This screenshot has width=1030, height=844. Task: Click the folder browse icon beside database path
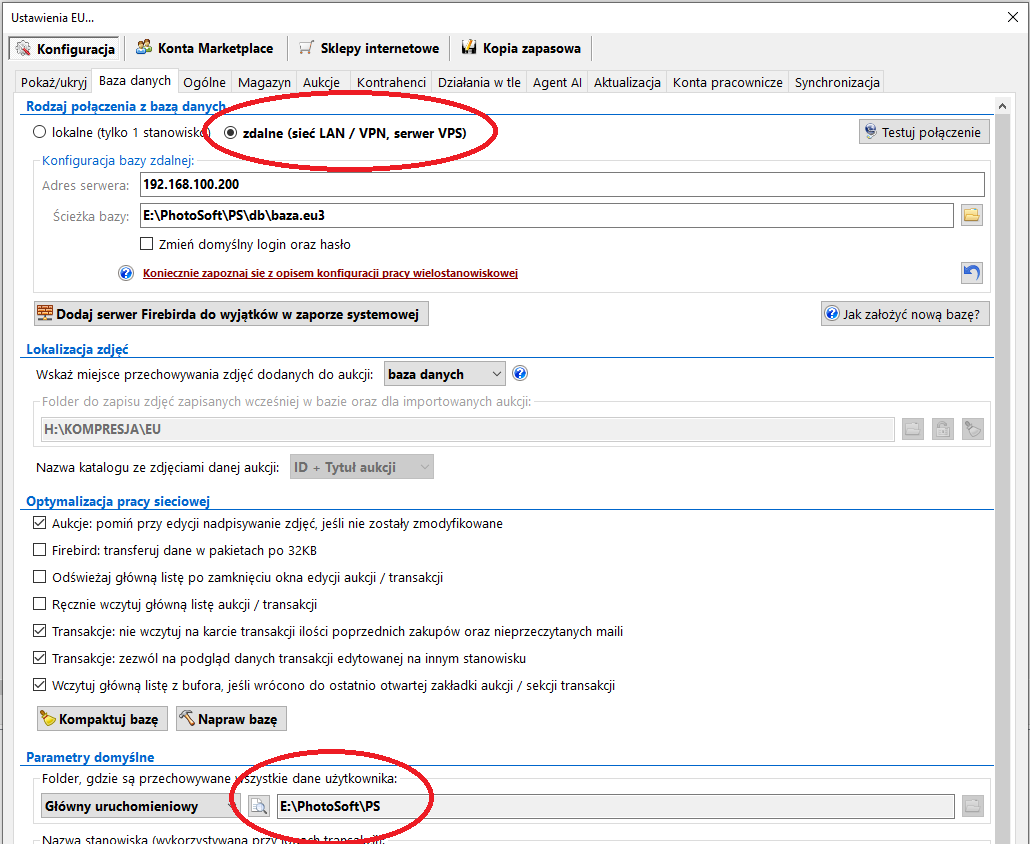point(971,215)
